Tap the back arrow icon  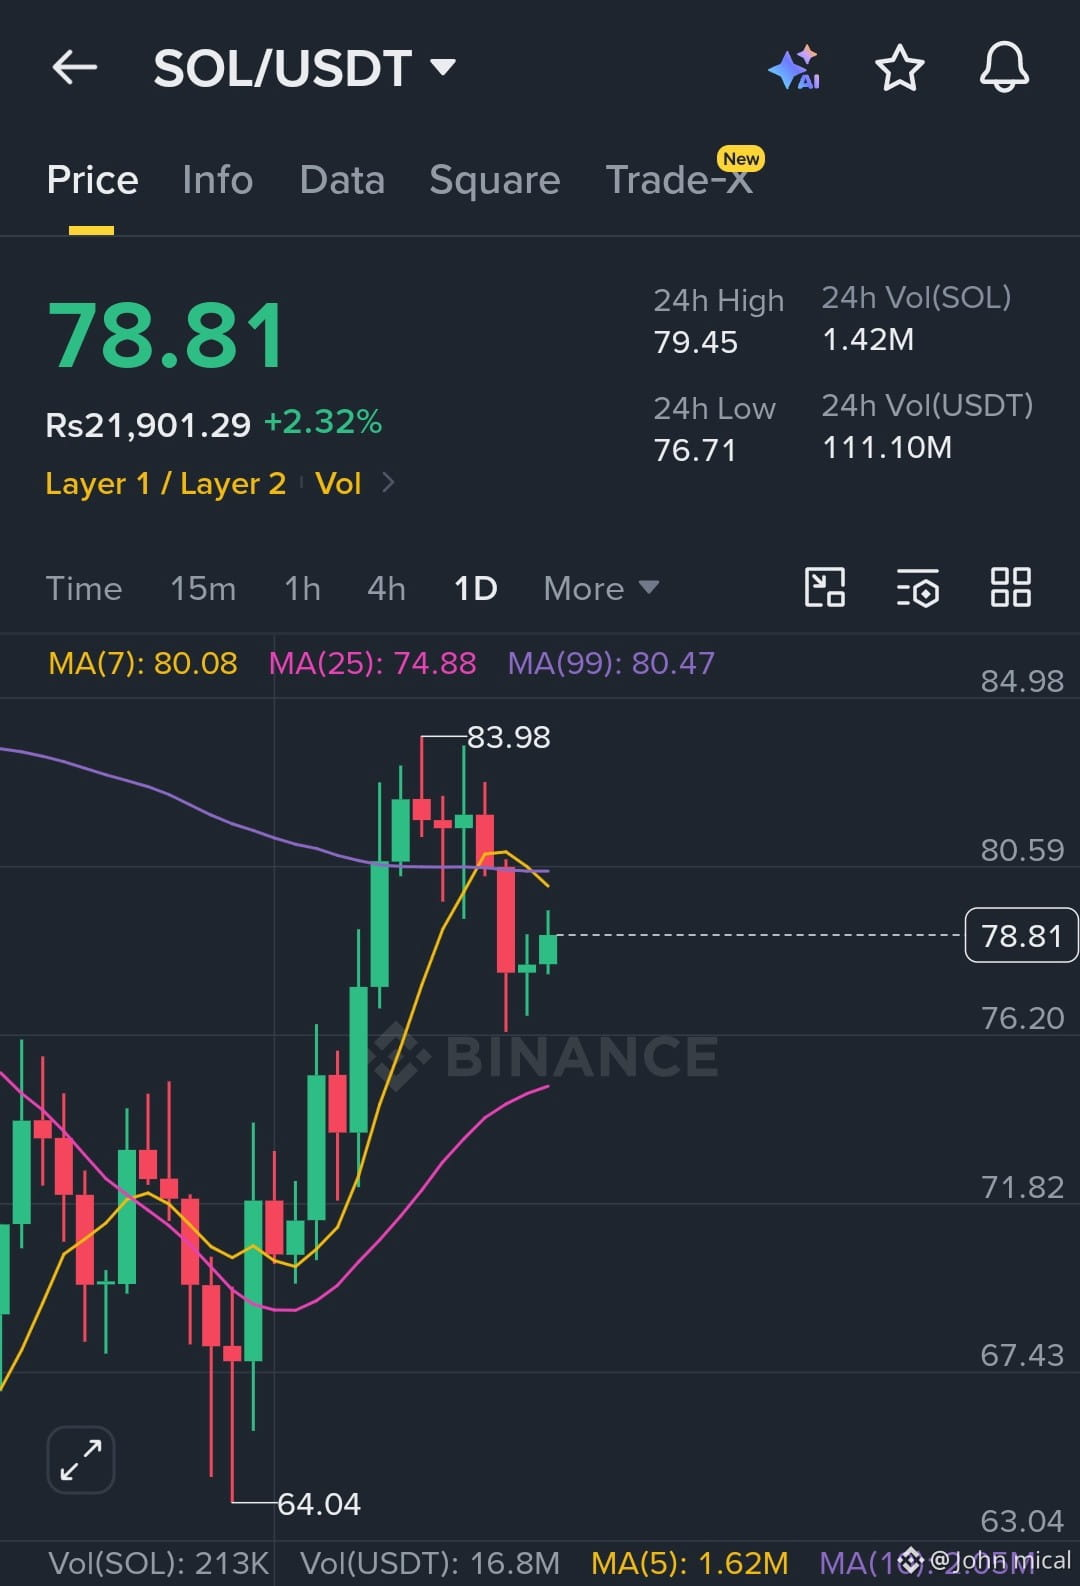tap(75, 68)
